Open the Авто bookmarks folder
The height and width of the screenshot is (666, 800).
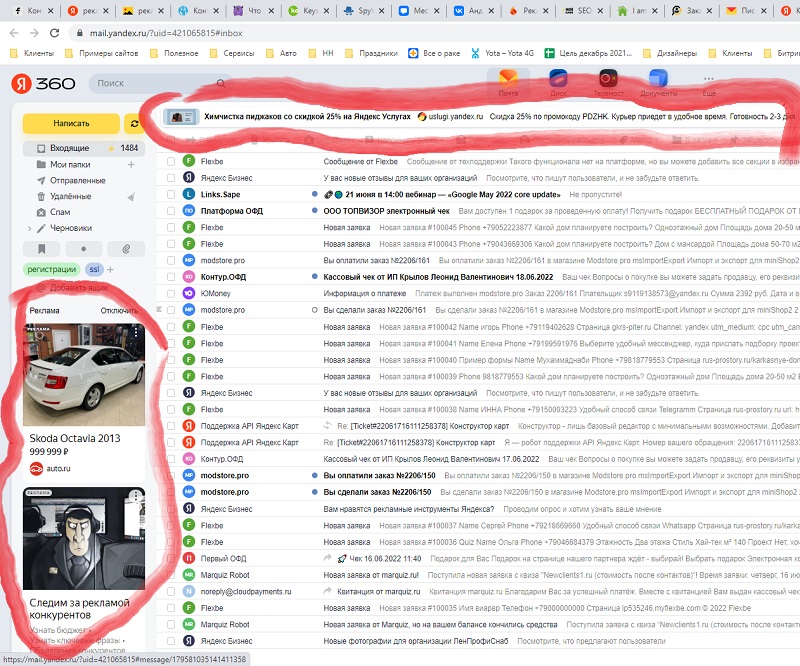281,53
